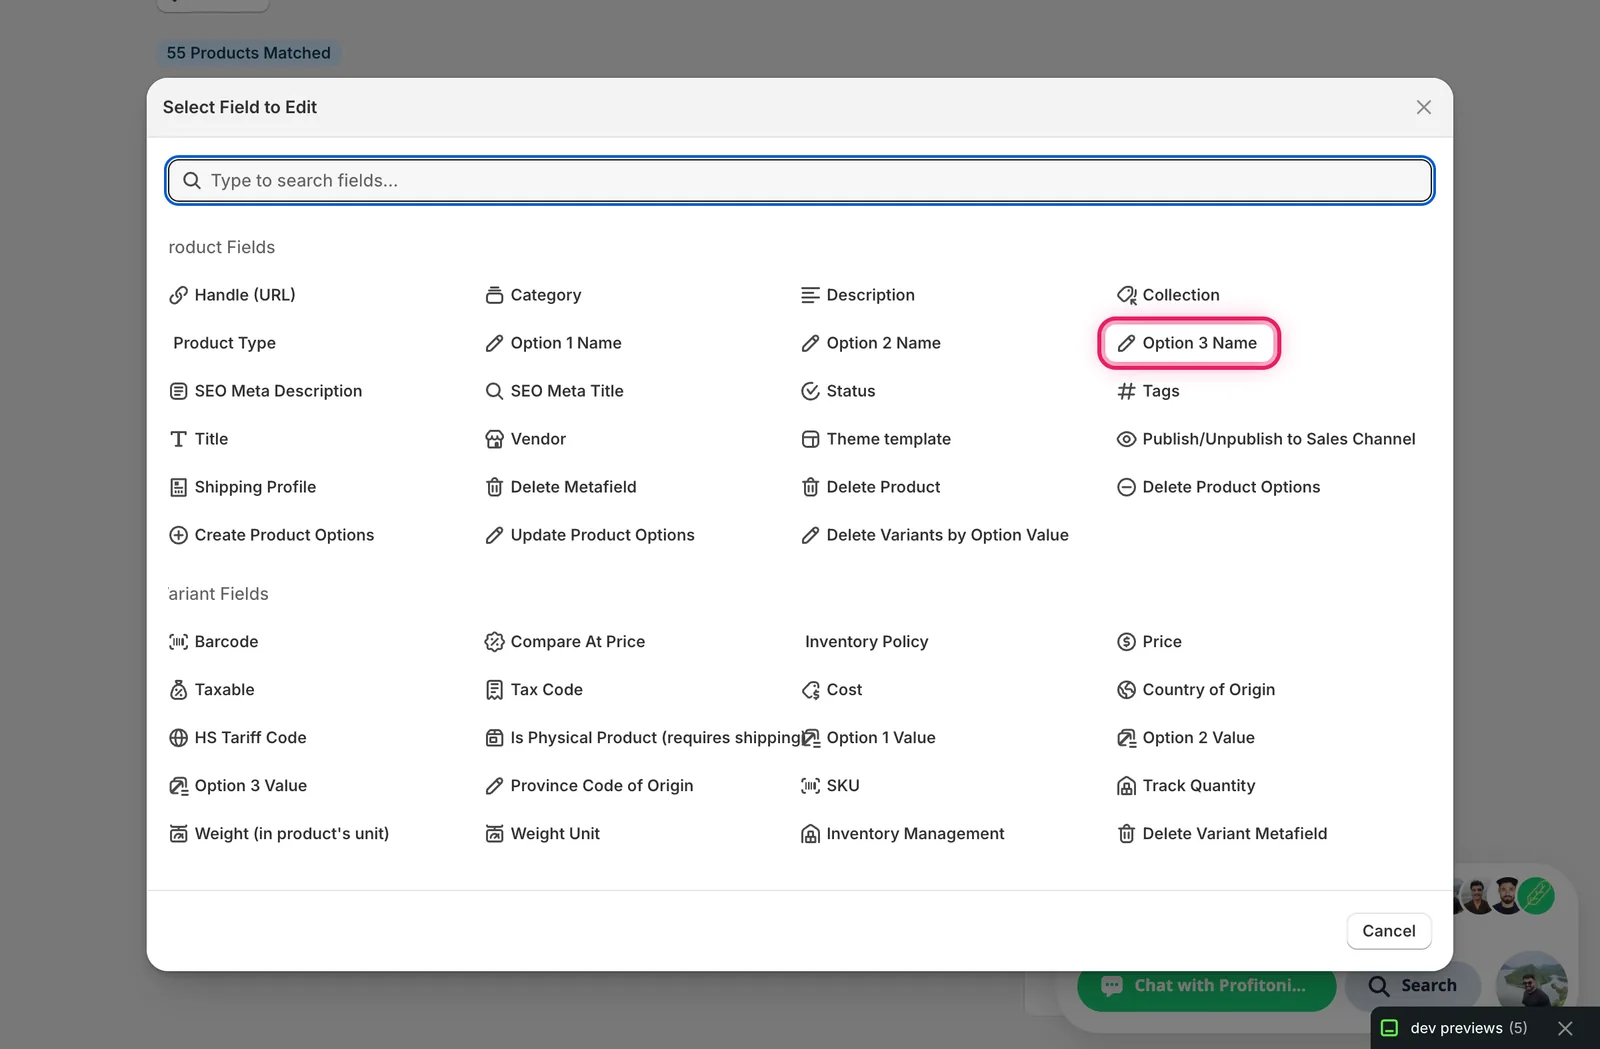The height and width of the screenshot is (1049, 1600).
Task: Click the Option 3 Name pencil icon
Action: point(1126,343)
